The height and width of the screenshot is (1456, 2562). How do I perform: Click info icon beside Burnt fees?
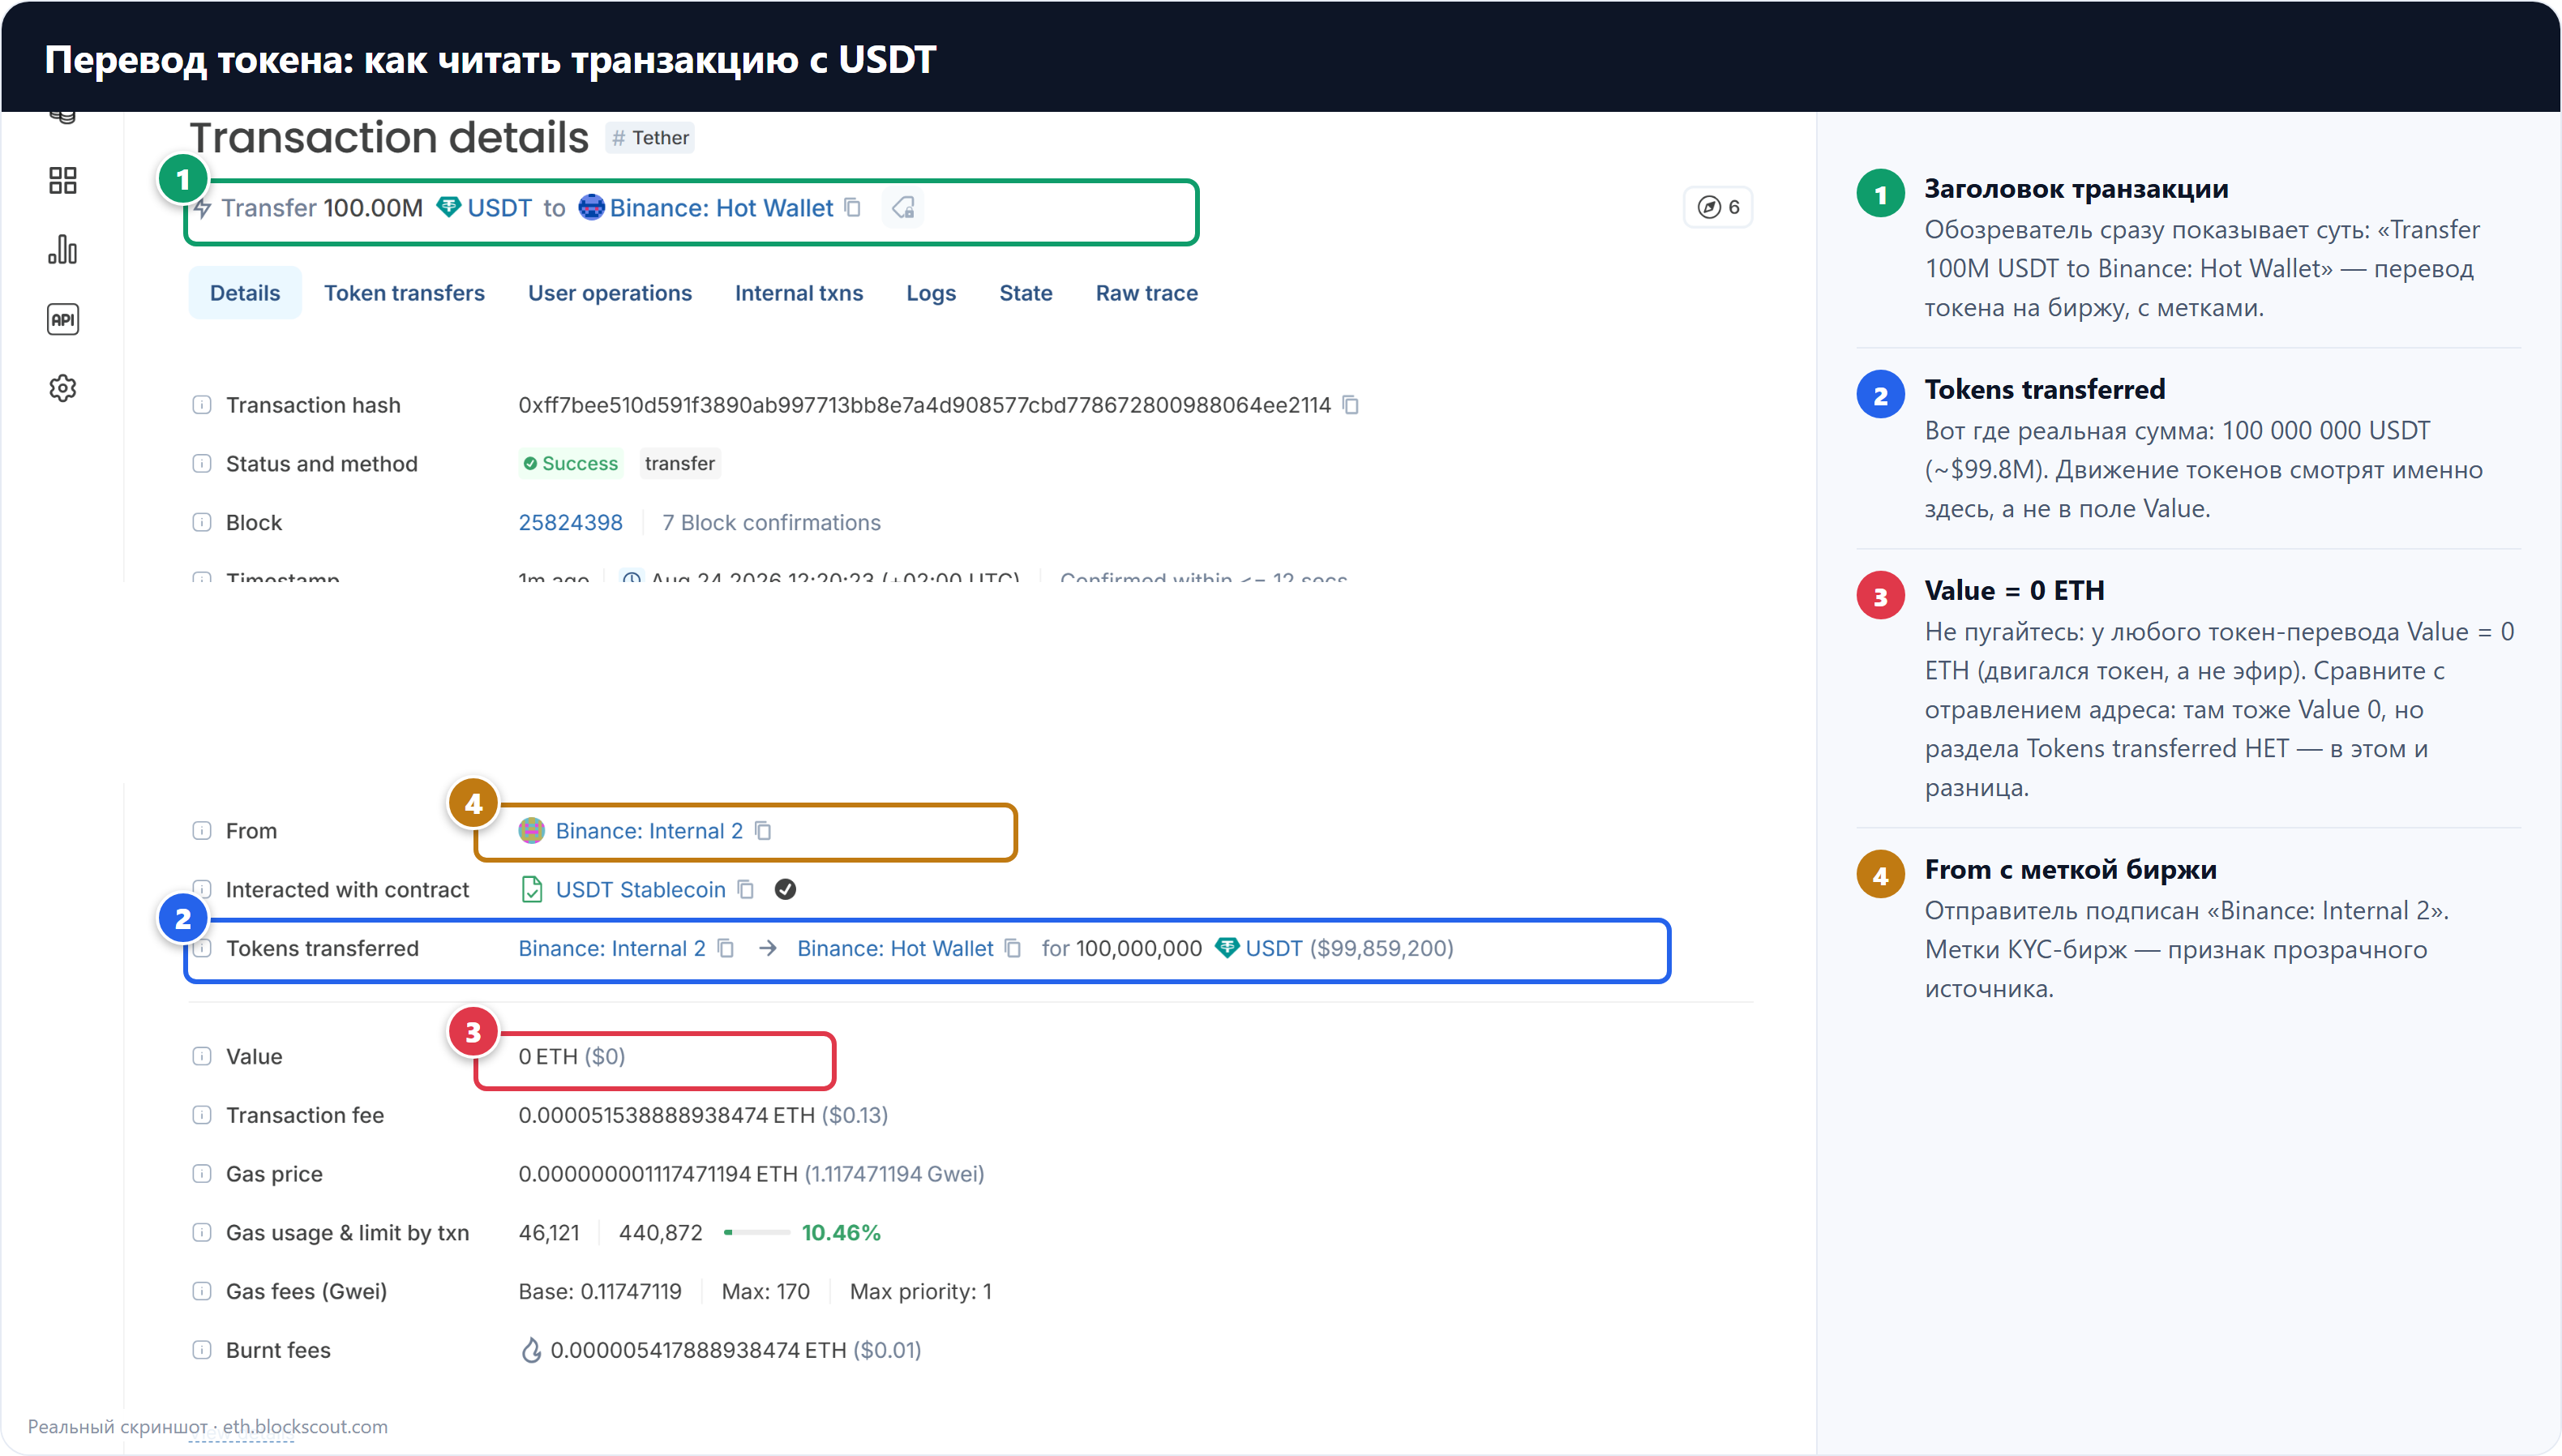coord(202,1351)
